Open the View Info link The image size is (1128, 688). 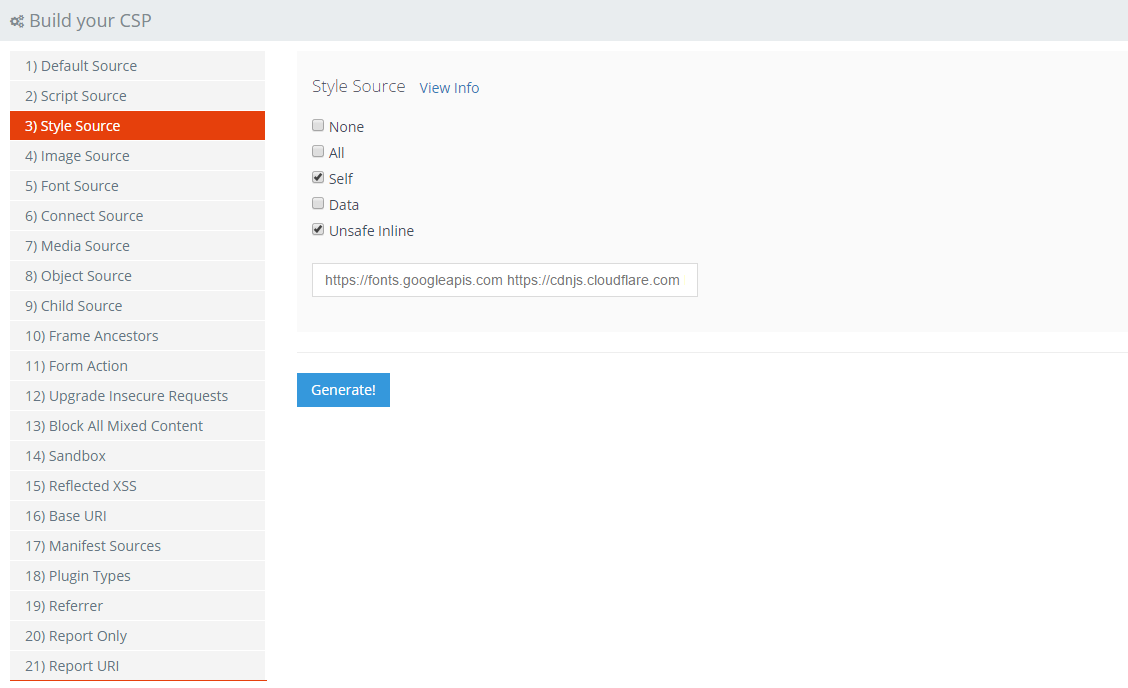[x=449, y=88]
